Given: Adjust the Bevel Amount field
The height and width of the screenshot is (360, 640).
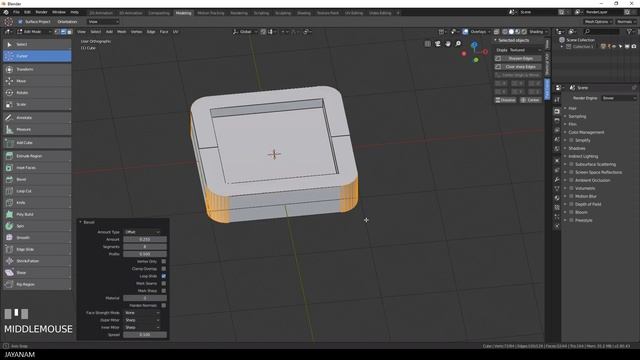Looking at the screenshot, I should point(145,239).
